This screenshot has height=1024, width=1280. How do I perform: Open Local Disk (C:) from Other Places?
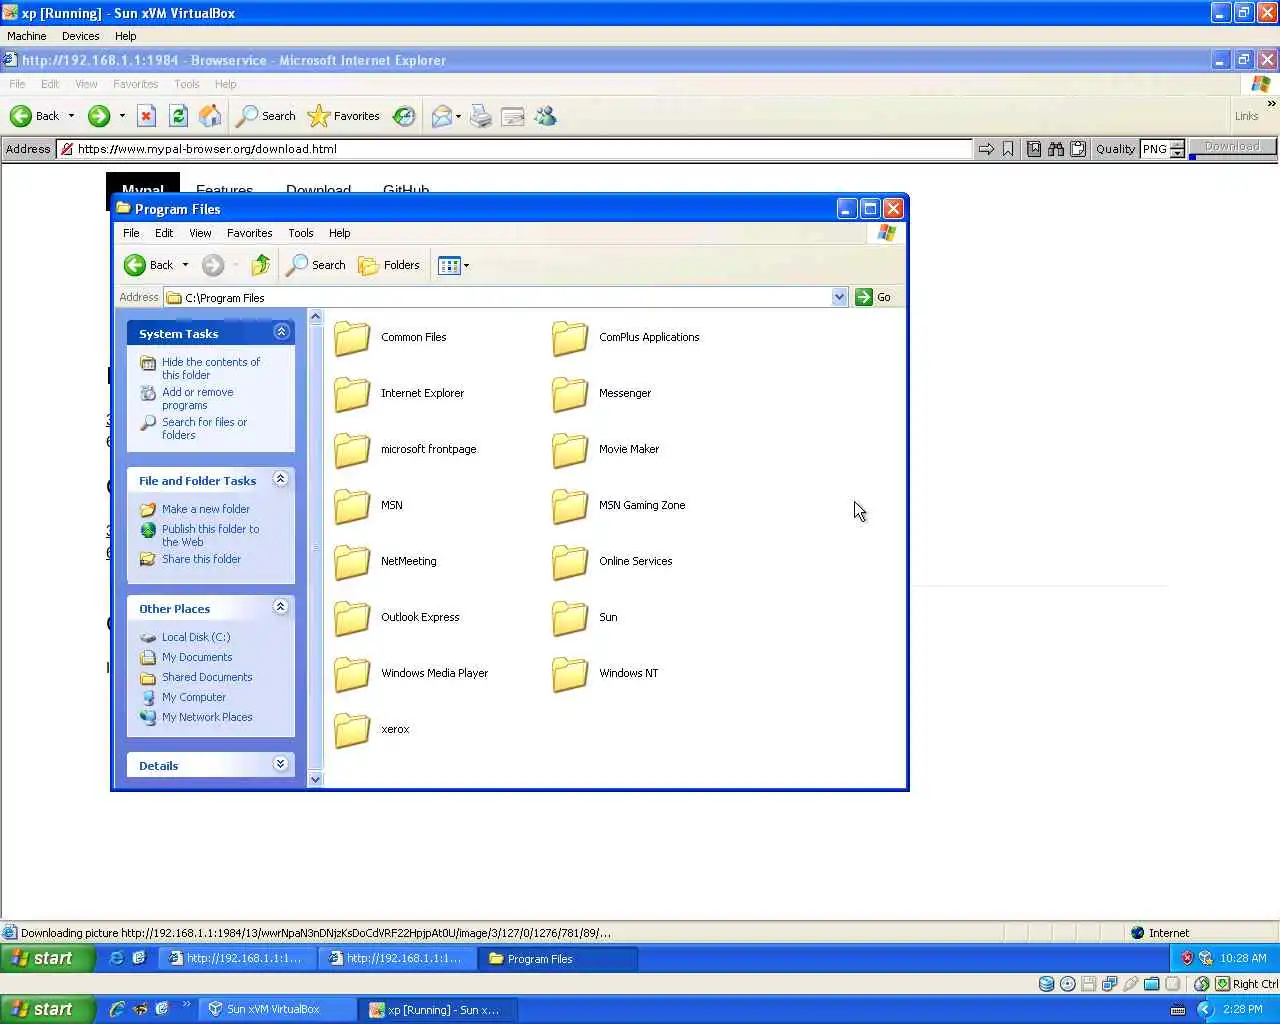click(x=196, y=637)
